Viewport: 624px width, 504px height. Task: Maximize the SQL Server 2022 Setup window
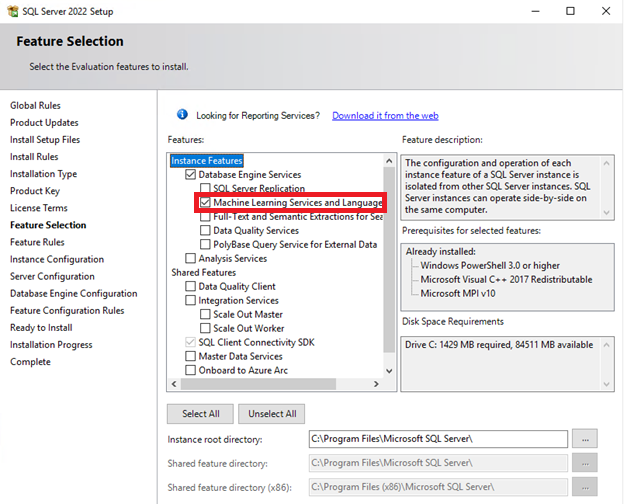pos(570,11)
